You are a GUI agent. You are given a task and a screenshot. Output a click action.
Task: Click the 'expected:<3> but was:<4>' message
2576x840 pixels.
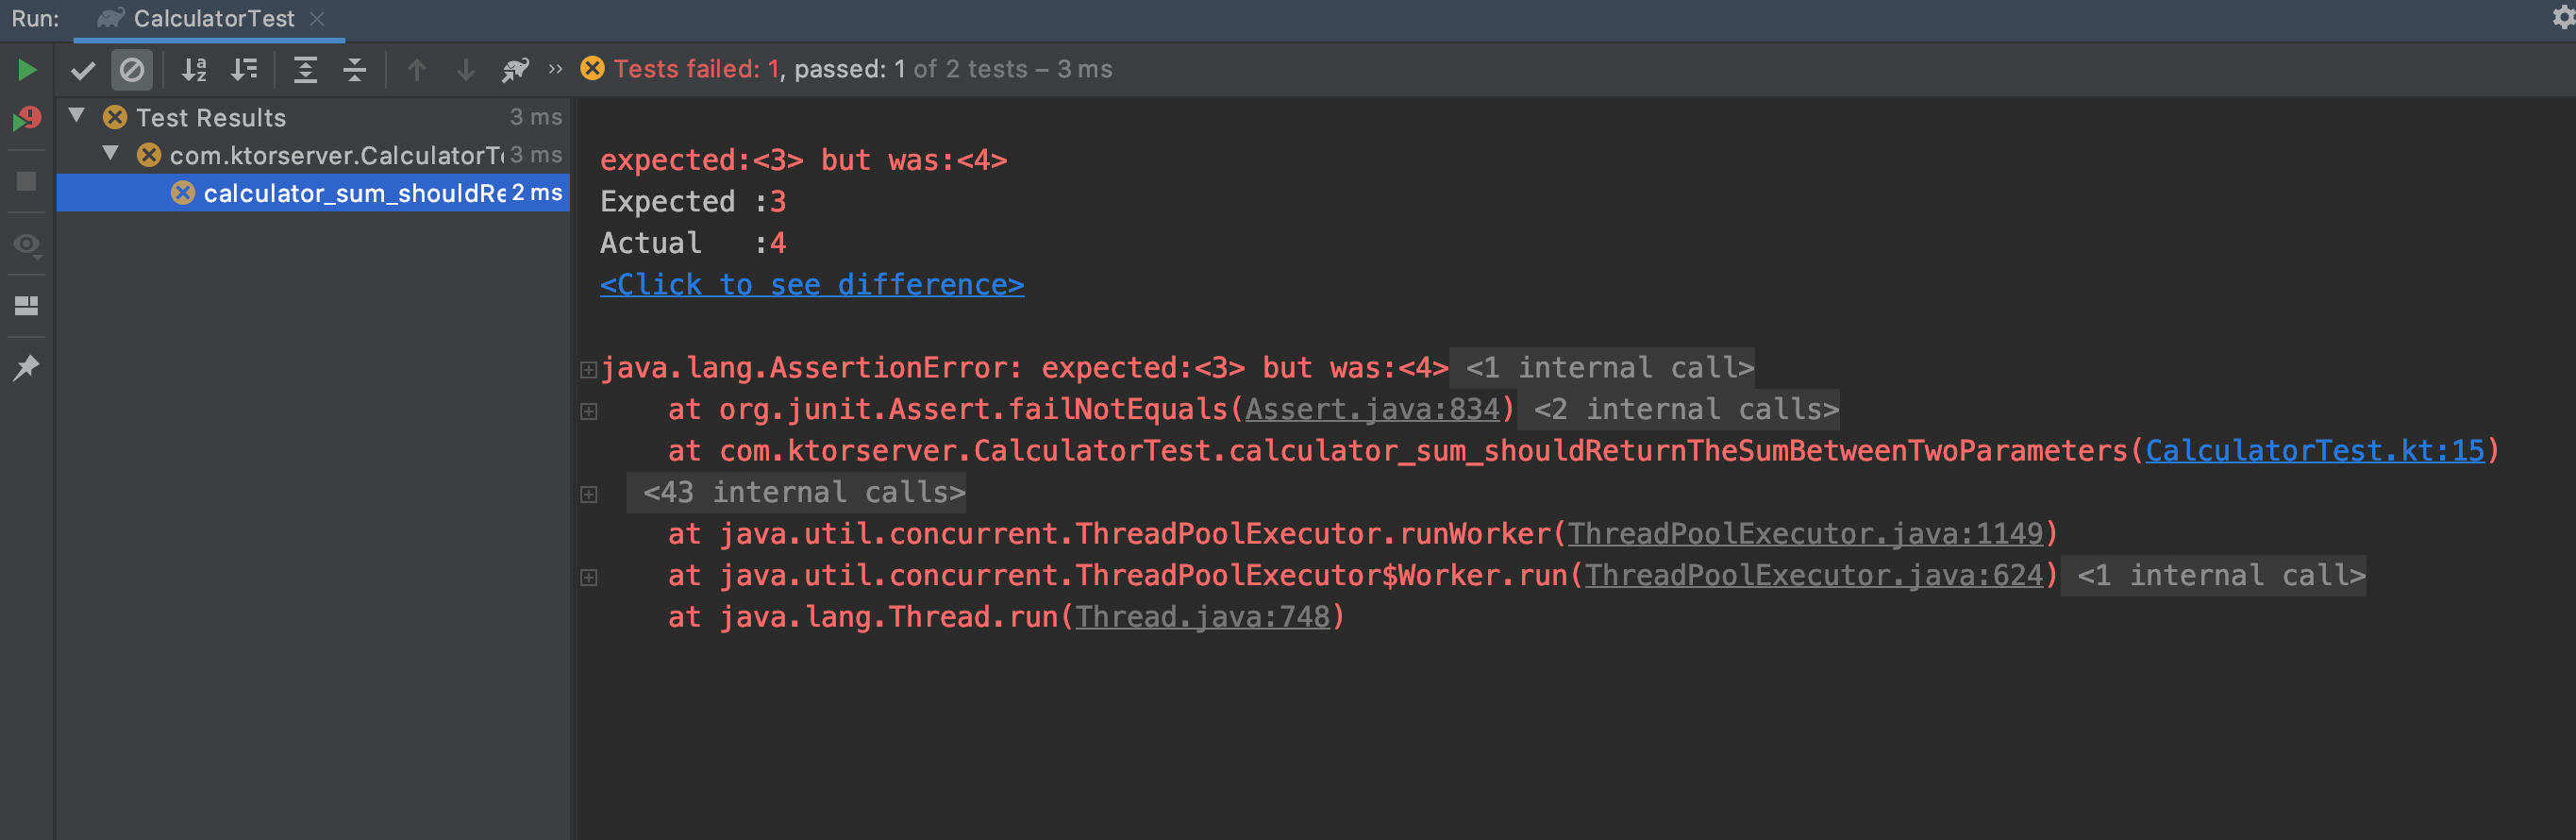[803, 160]
